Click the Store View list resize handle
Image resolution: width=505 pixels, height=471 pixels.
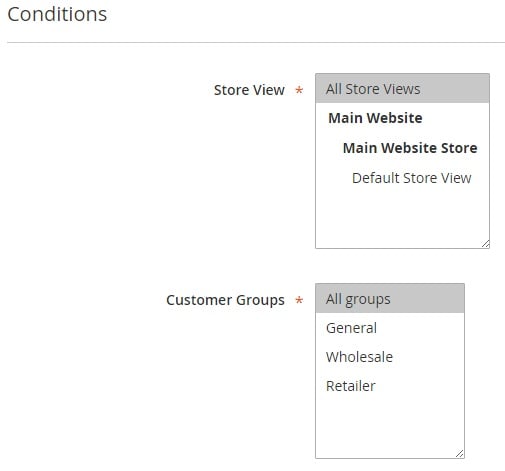[485, 244]
